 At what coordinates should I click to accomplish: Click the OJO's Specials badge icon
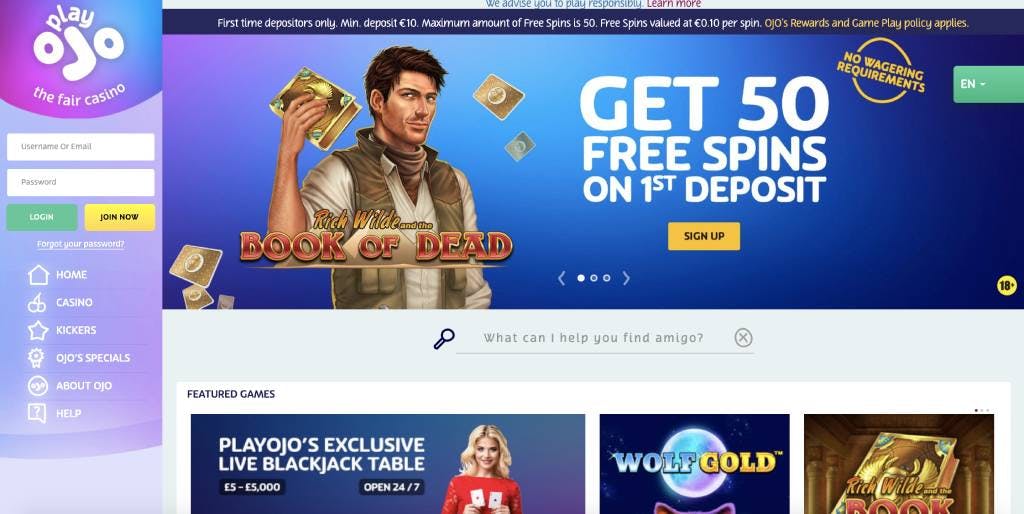point(37,358)
